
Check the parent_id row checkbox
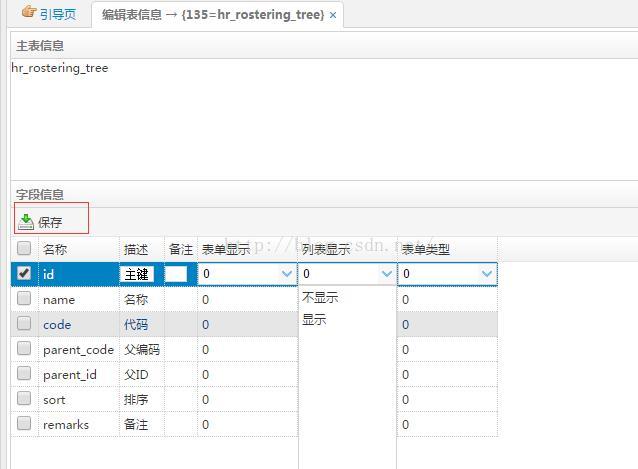coord(24,373)
